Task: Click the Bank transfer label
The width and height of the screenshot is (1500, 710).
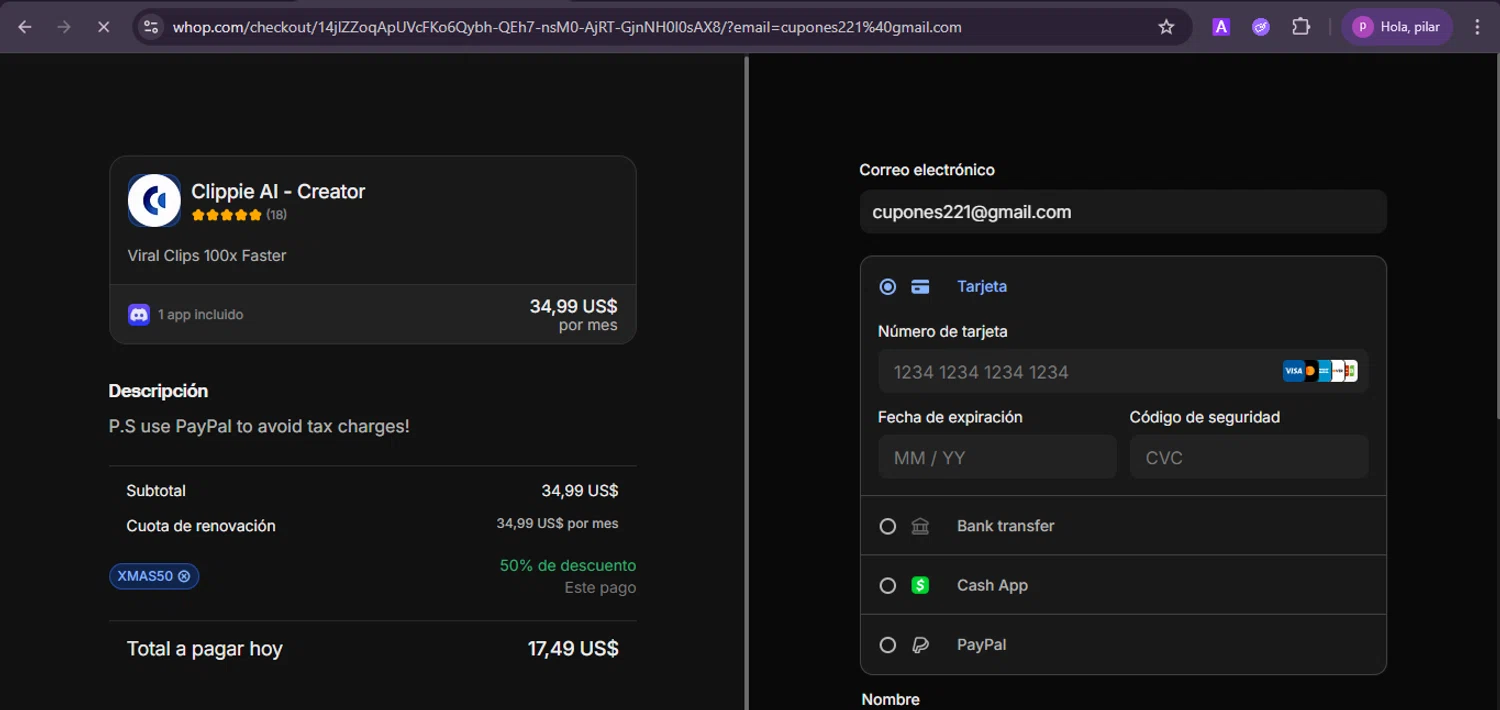Action: (1005, 526)
